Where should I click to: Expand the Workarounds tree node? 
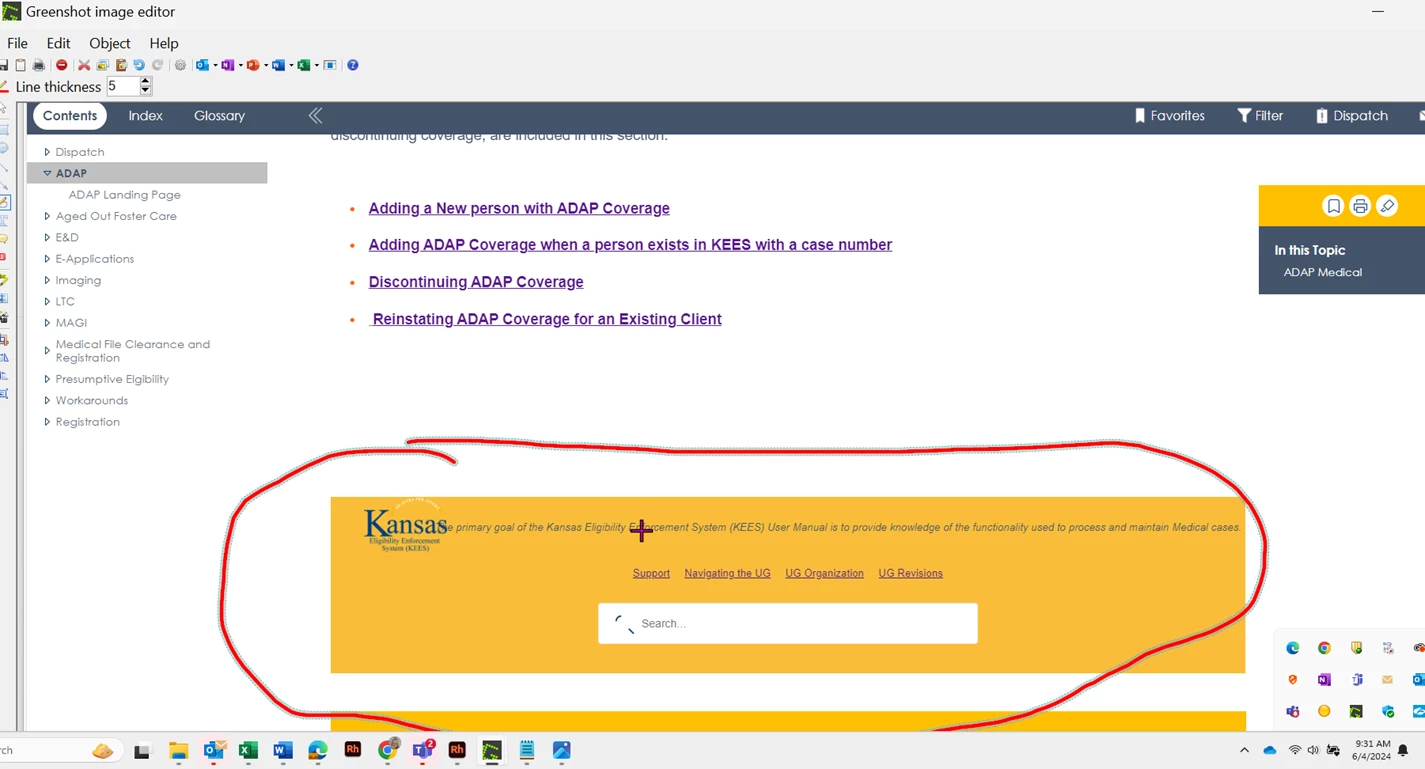point(47,401)
